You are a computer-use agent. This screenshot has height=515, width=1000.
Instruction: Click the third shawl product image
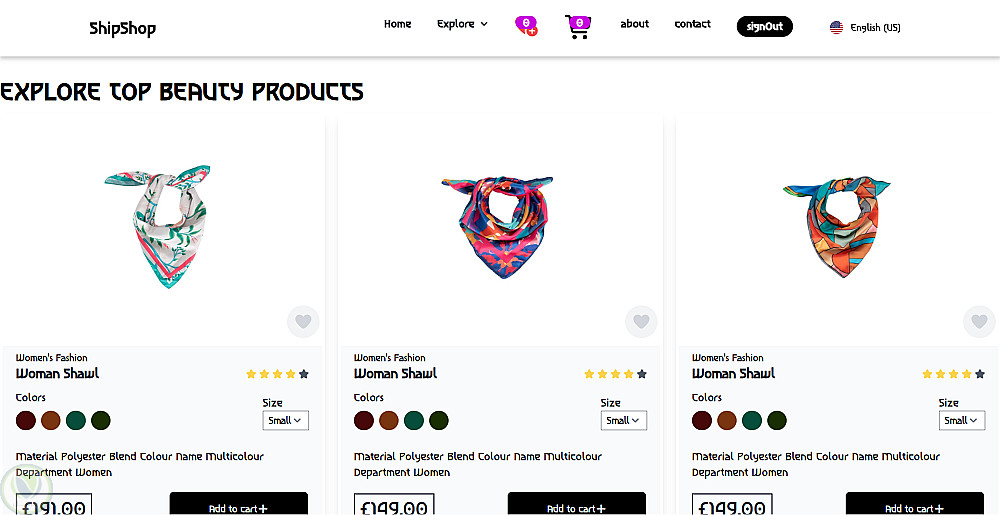(x=836, y=225)
